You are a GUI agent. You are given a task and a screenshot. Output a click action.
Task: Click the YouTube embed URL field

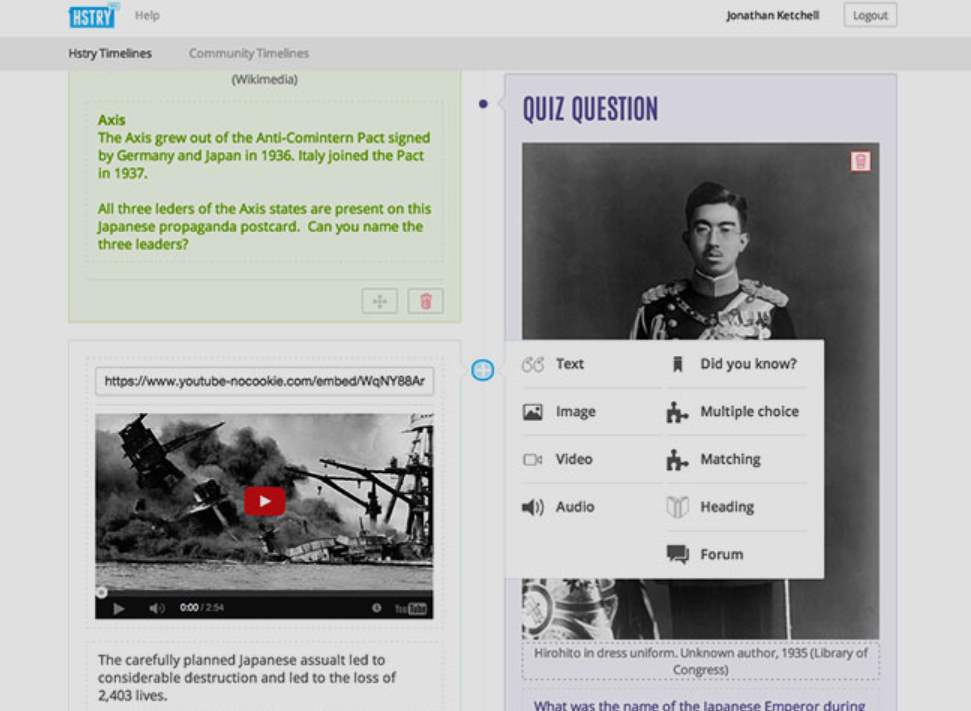(x=264, y=381)
